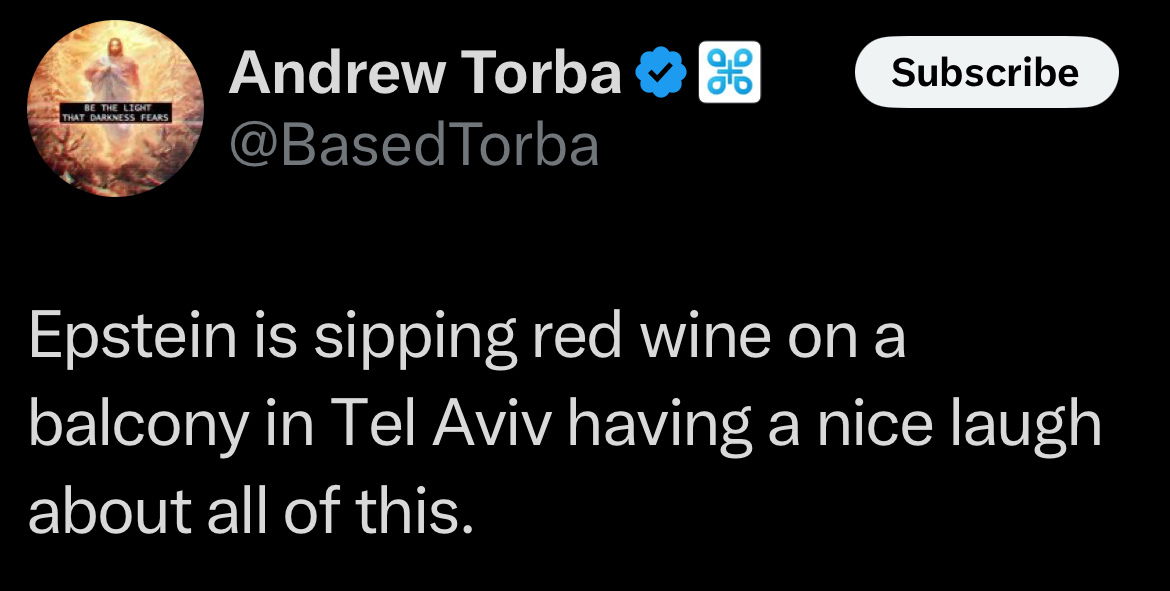Open the tweet text about Epstein
The image size is (1170, 591).
coord(565,425)
